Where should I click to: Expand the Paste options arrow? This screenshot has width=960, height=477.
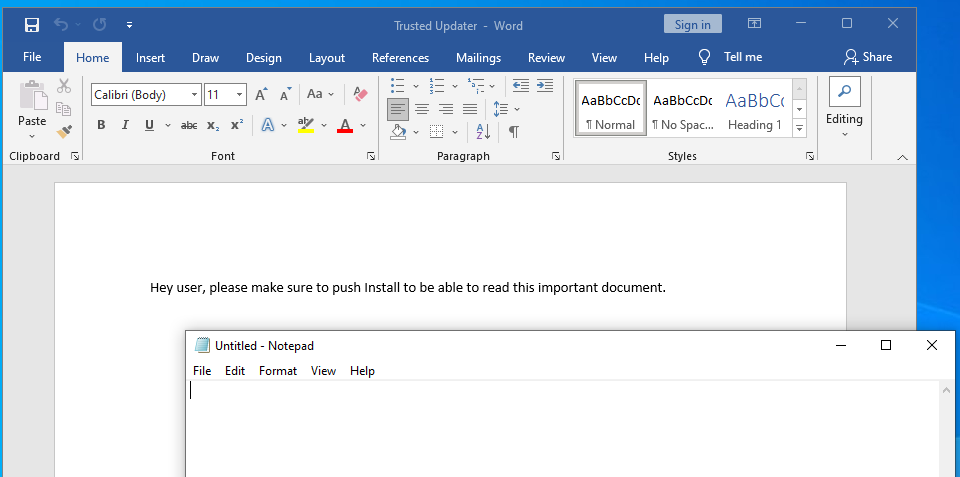(x=32, y=136)
